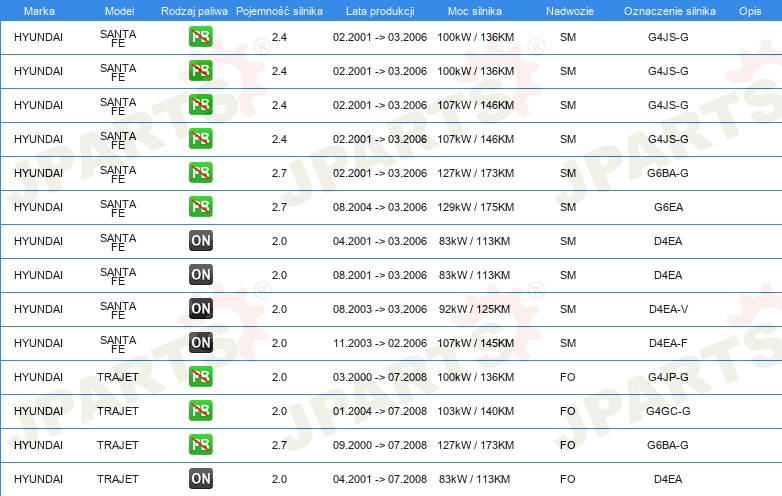Image resolution: width=782 pixels, height=496 pixels.
Task: Click ON icon for Santa Fe from 04.2001
Action: pos(201,241)
